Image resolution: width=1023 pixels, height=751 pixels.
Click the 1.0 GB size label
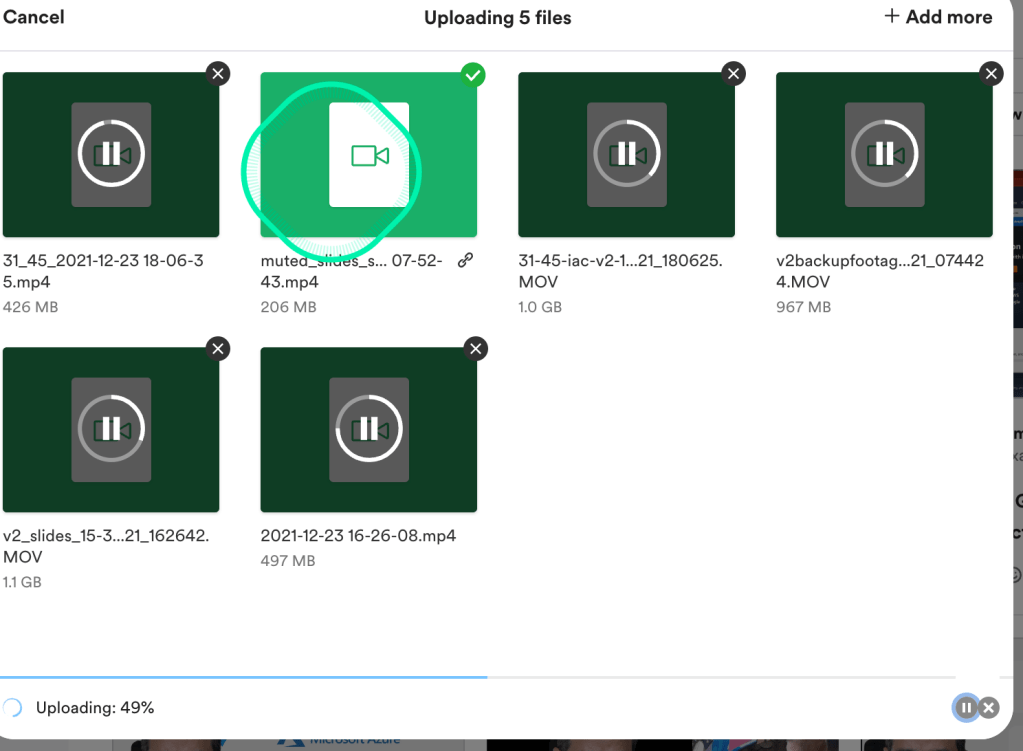pyautogui.click(x=540, y=307)
